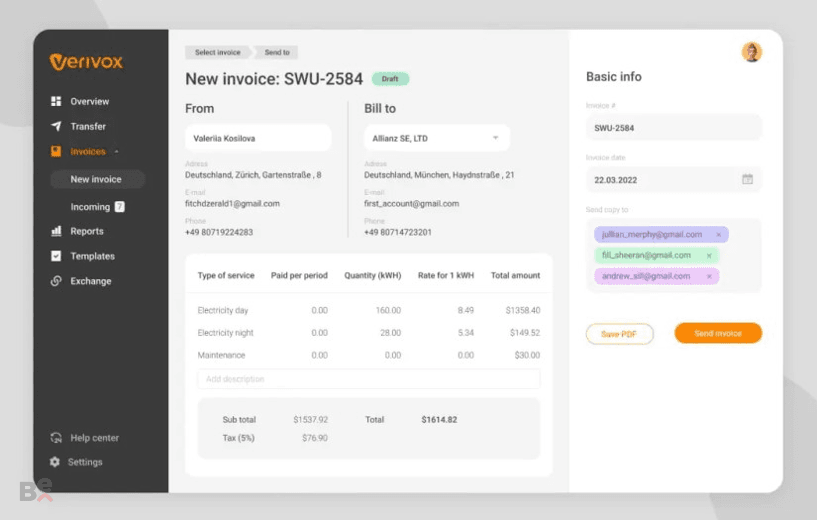Open Settings menu item
Viewport: 817px width, 520px height.
tap(85, 462)
